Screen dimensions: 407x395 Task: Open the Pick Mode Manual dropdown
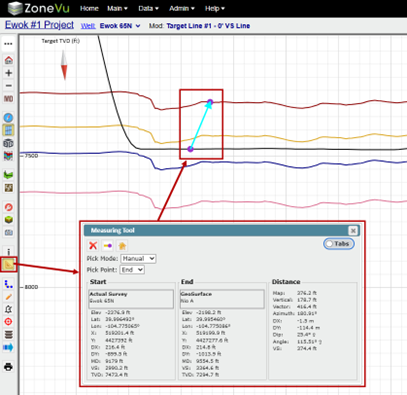tap(138, 258)
